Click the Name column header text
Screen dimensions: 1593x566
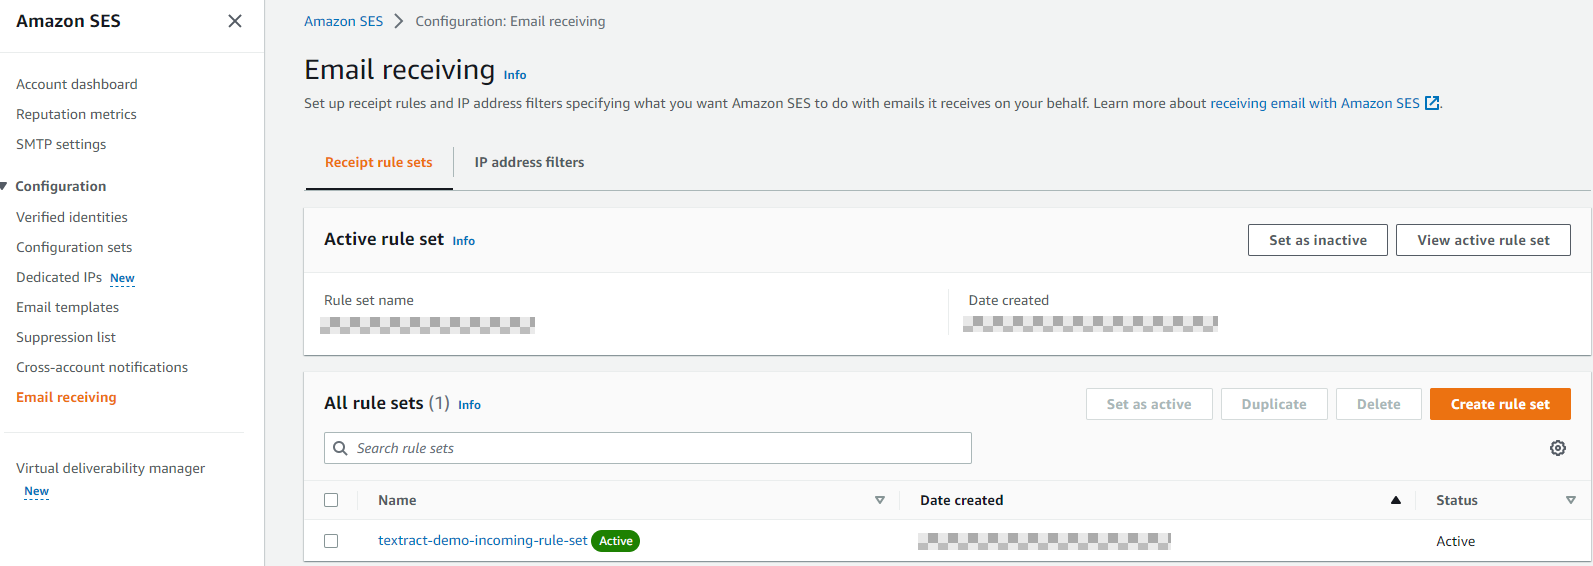click(x=397, y=500)
